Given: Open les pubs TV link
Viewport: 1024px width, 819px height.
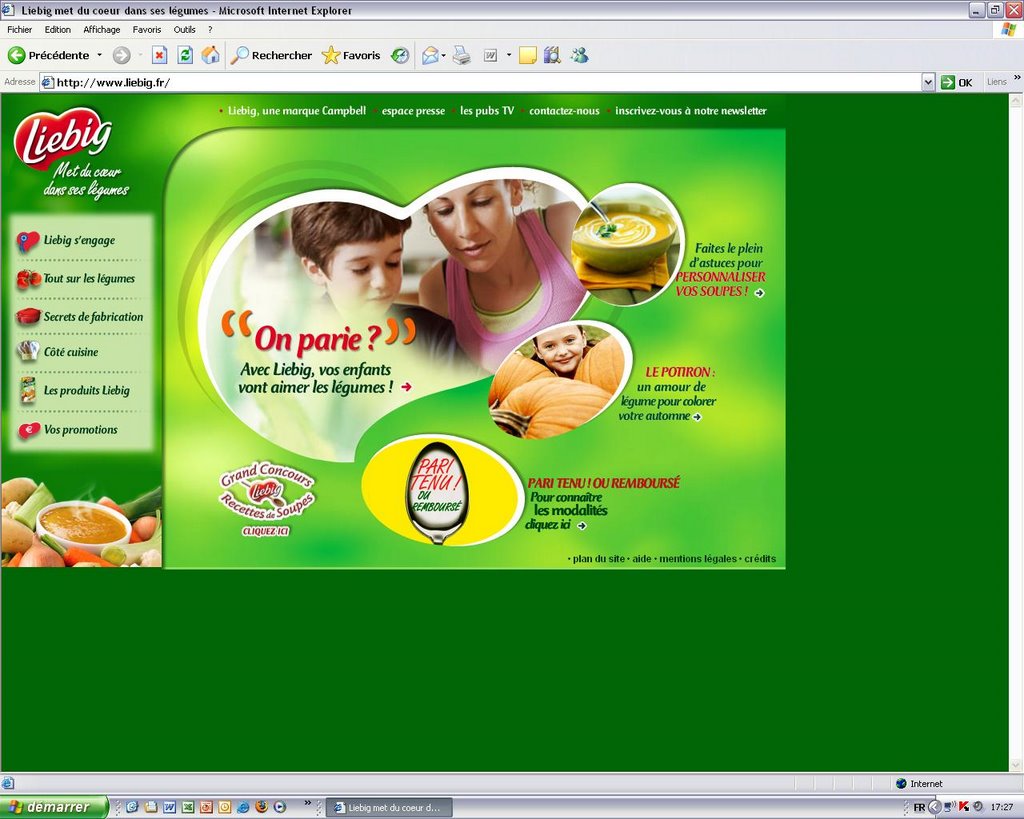Looking at the screenshot, I should (x=487, y=111).
